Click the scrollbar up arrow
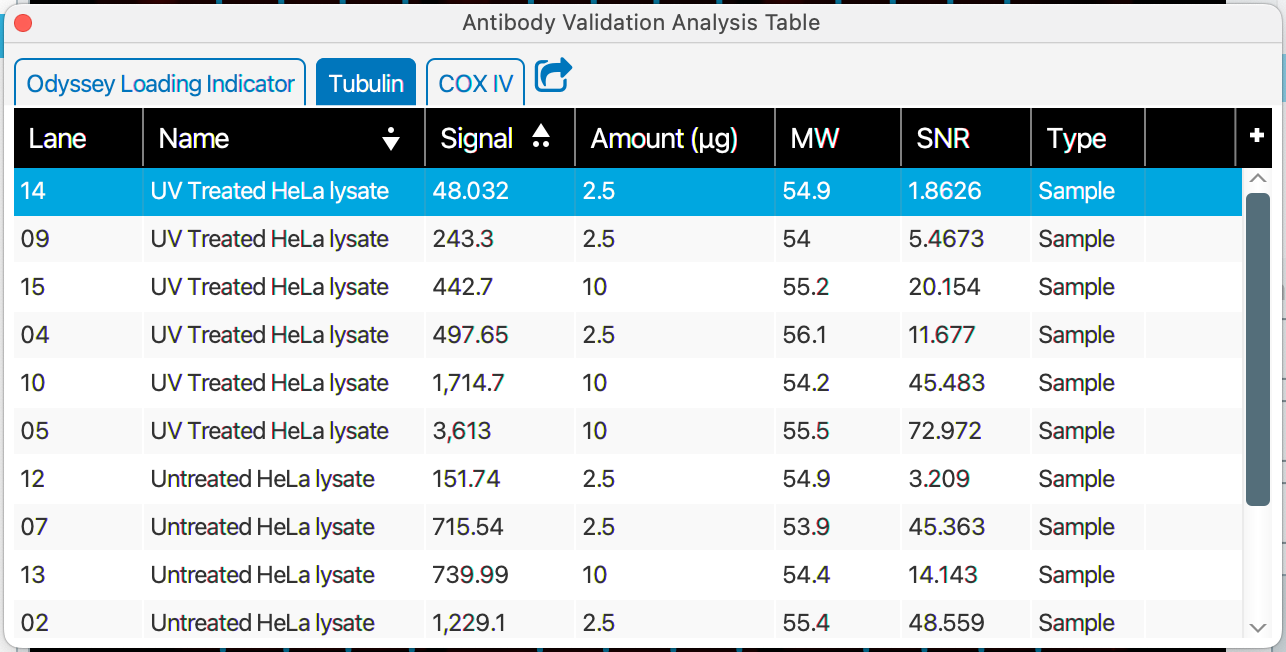This screenshot has width=1286, height=652. pyautogui.click(x=1259, y=178)
